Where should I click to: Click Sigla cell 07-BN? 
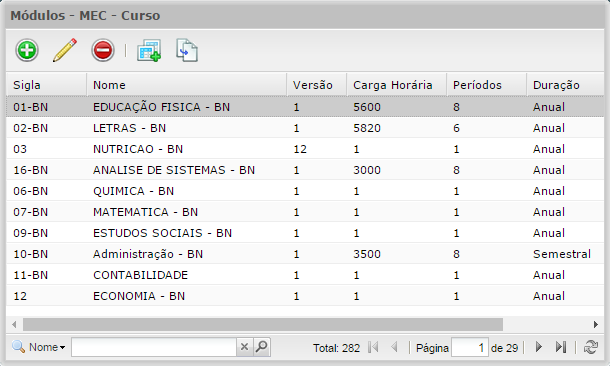31,212
